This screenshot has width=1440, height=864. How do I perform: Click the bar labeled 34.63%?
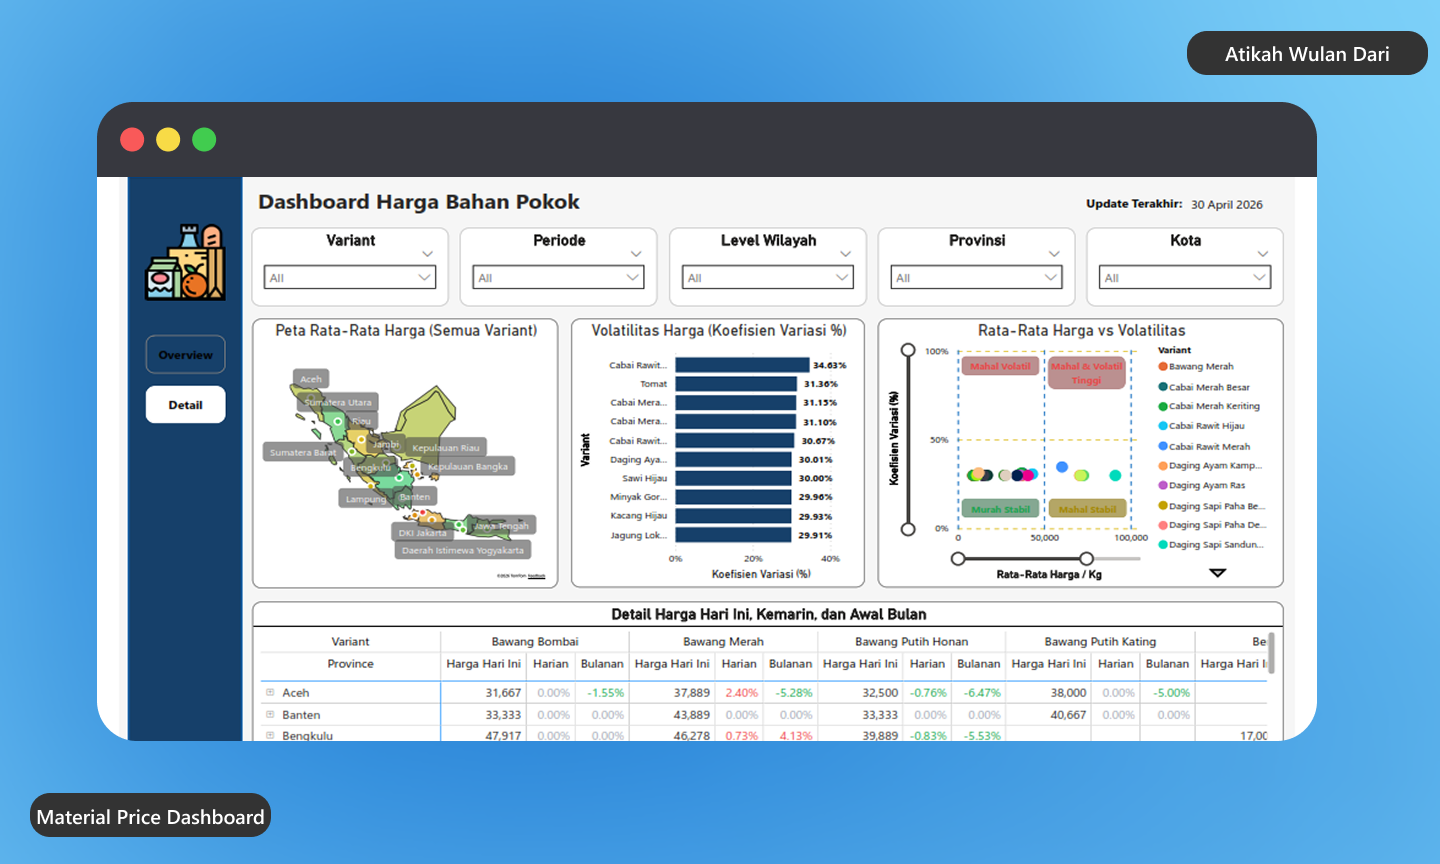[x=742, y=365]
